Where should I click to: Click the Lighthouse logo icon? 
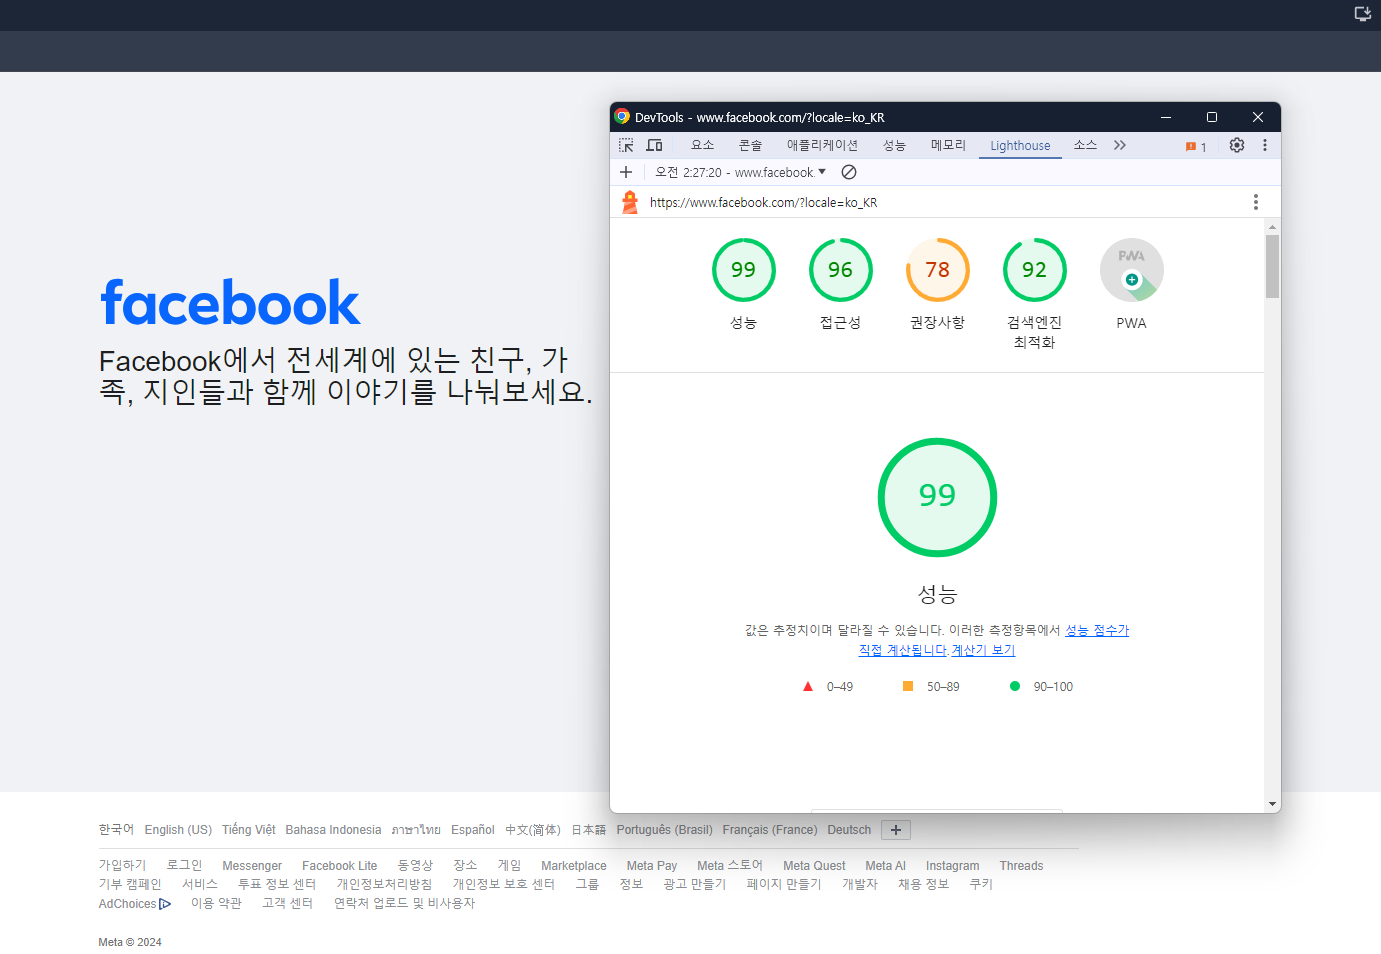click(x=630, y=202)
